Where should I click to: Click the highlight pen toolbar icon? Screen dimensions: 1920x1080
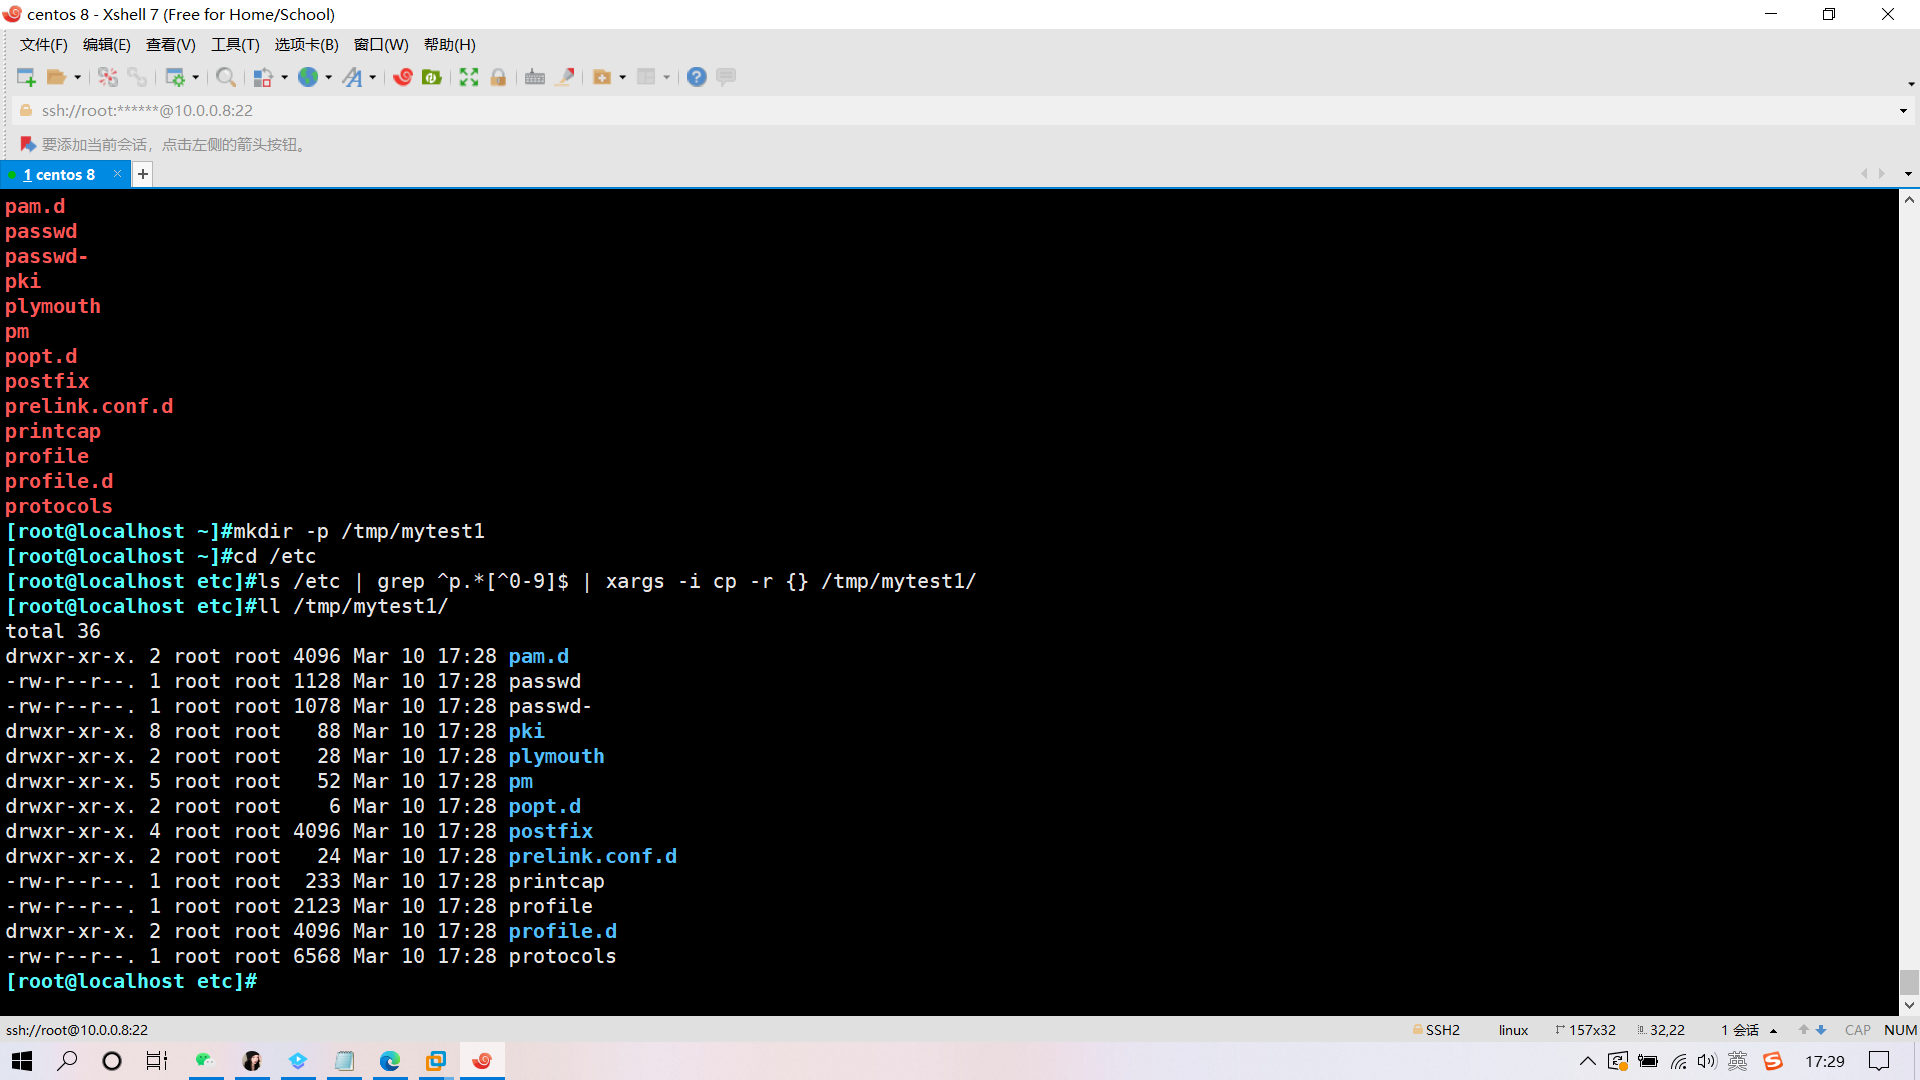(x=565, y=77)
